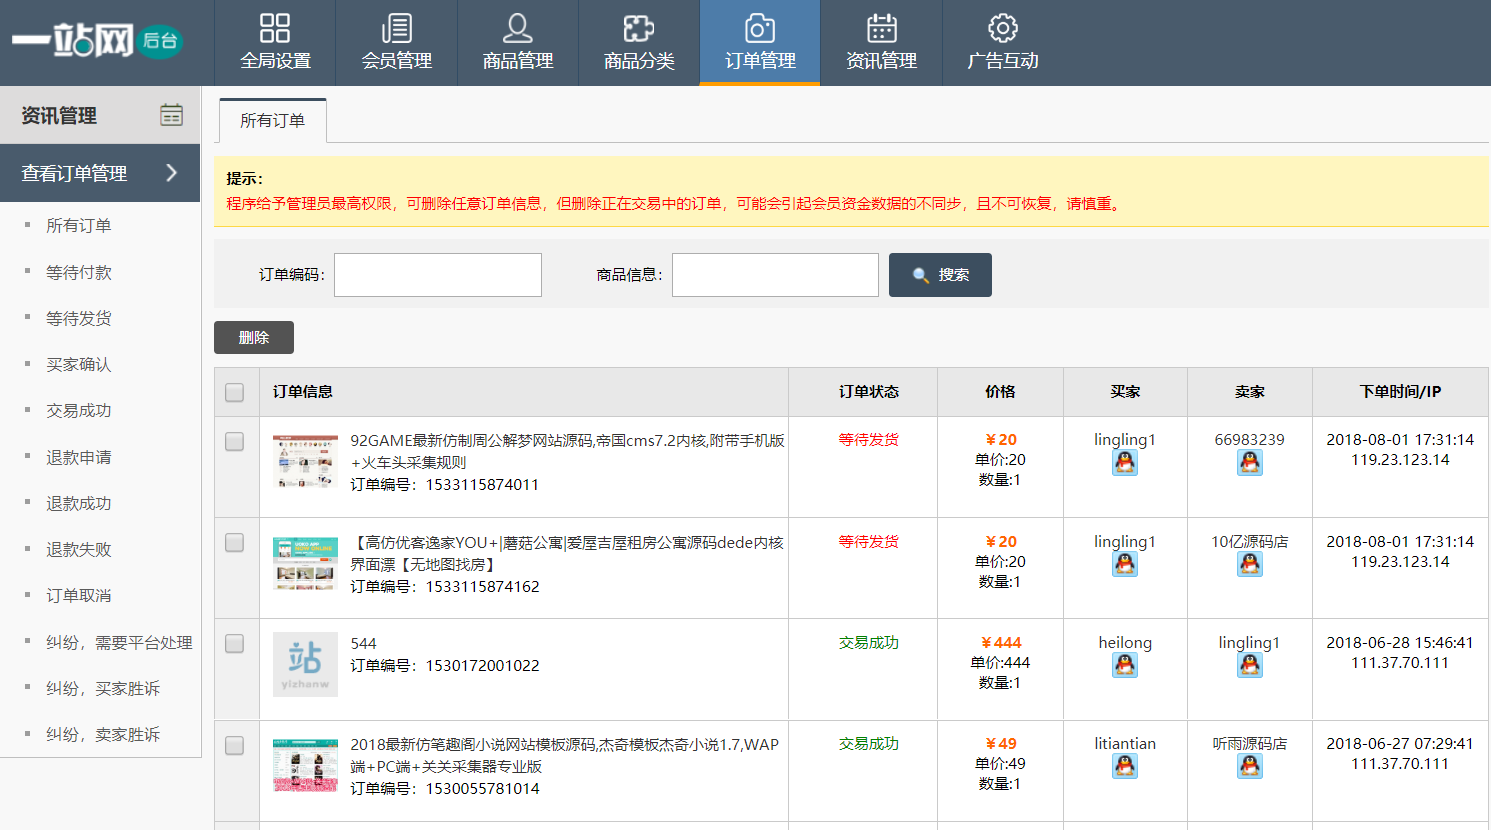Click QQ icon under buyer heilong

[x=1125, y=666]
